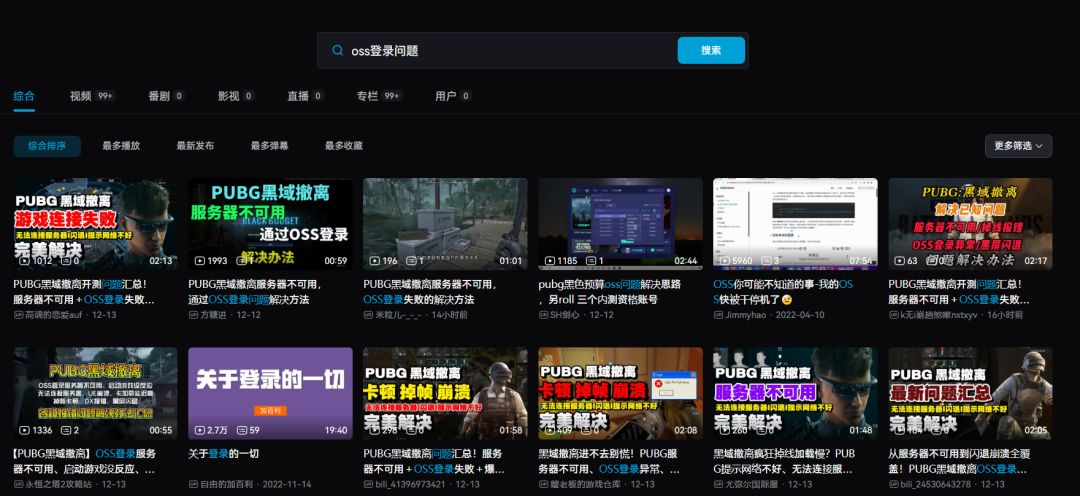Open the 02:05 最新问题汇总 video thumbnail

click(x=970, y=393)
